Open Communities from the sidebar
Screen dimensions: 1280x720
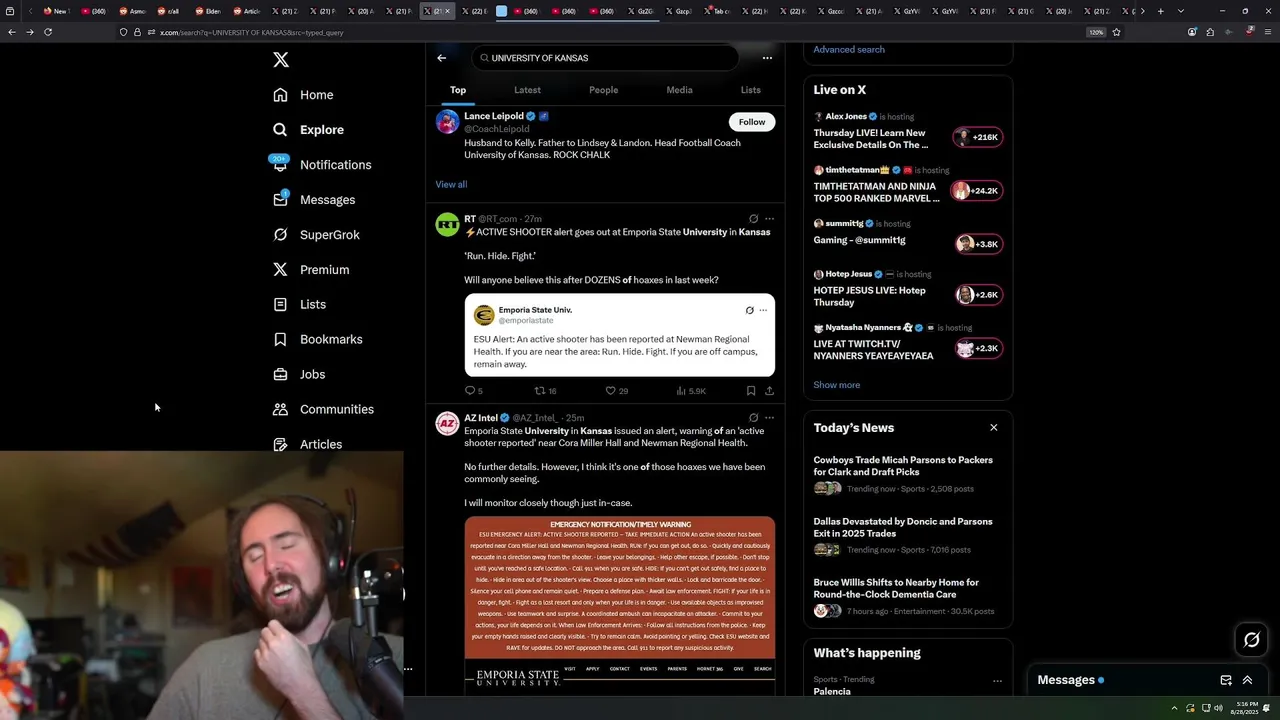tap(323, 409)
